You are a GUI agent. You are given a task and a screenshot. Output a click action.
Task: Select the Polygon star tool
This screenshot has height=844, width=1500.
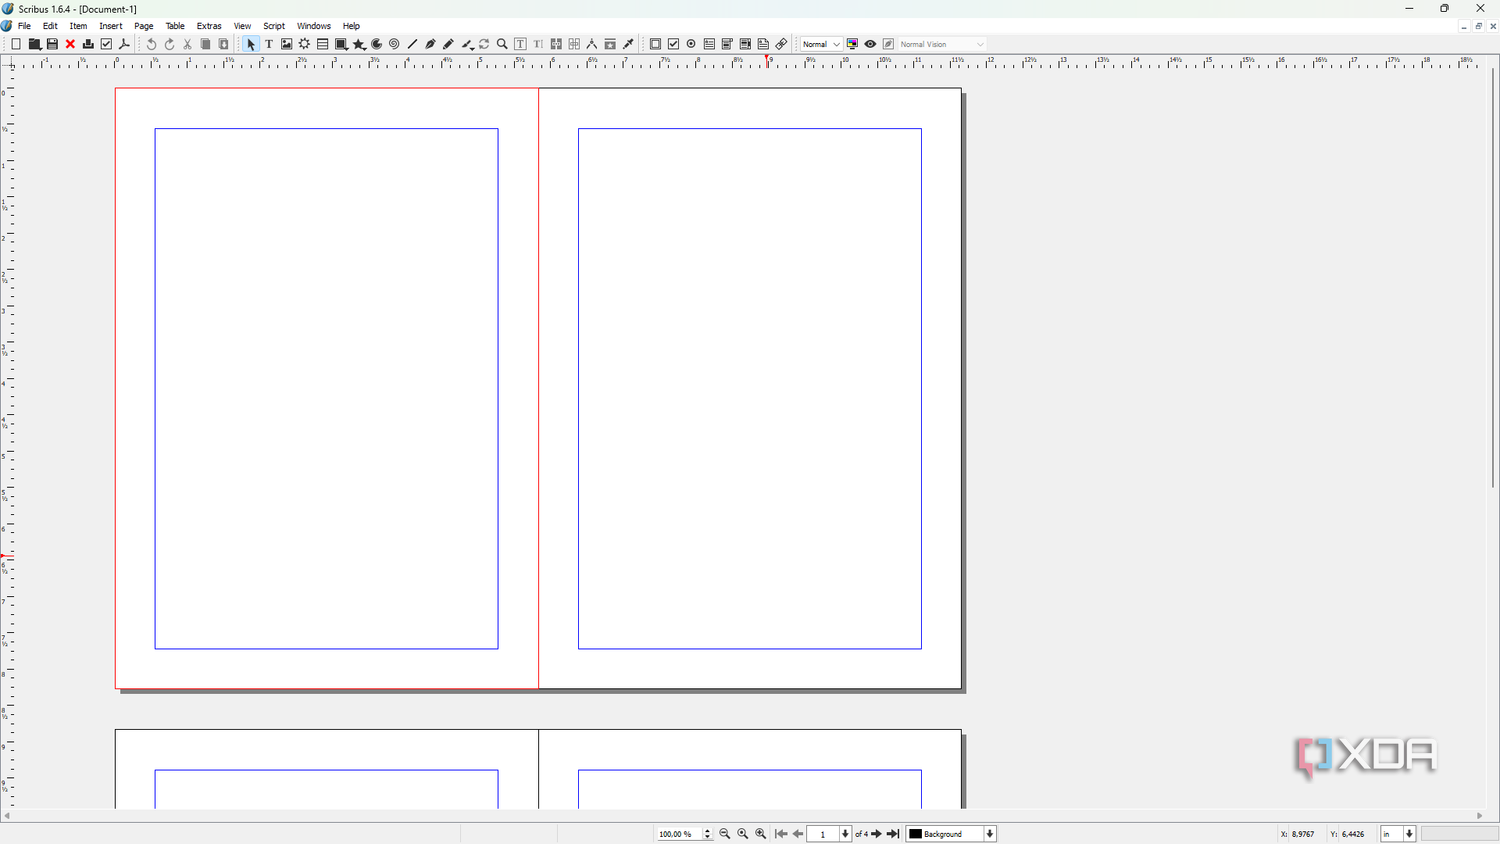pos(359,44)
